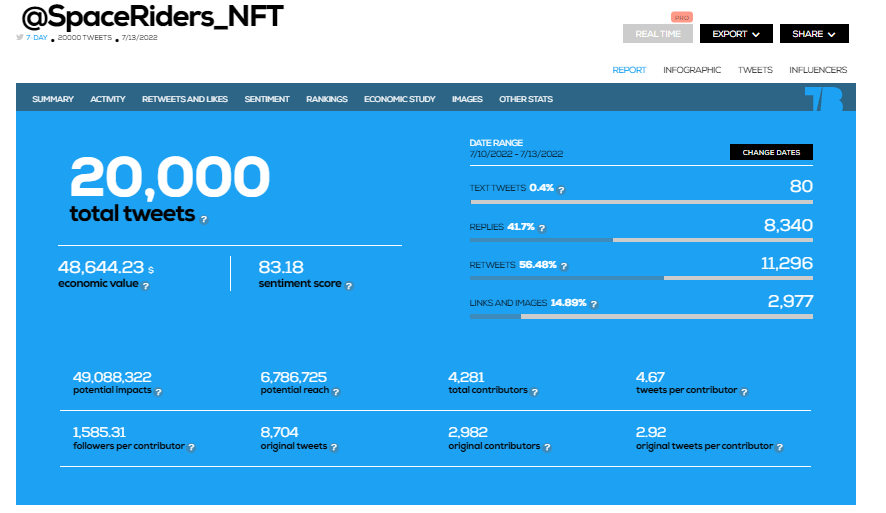Click the text tweets count 80
This screenshot has width=886, height=513.
[801, 186]
